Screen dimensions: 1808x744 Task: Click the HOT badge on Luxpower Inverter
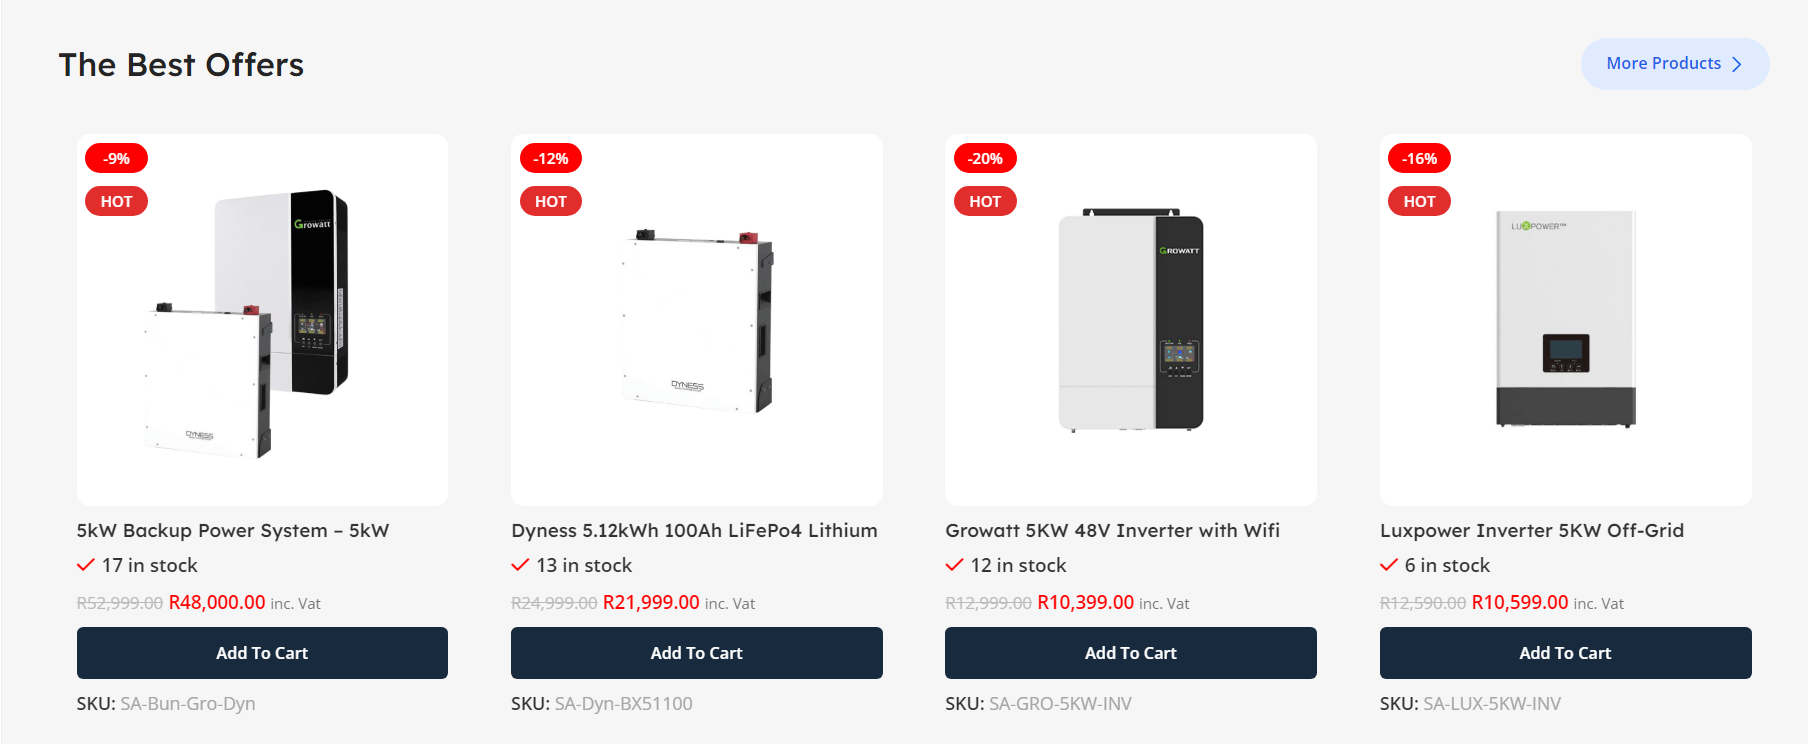click(1419, 201)
